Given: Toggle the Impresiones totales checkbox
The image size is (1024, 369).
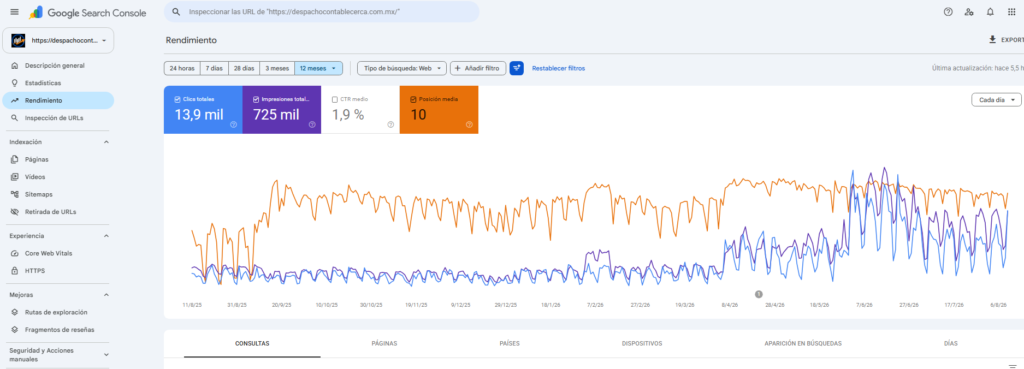Looking at the screenshot, I should tap(256, 100).
